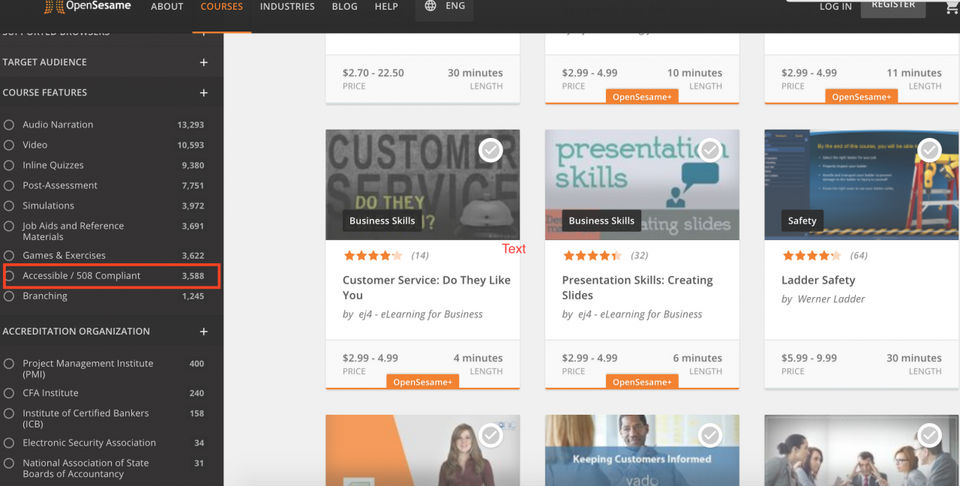Click the Log In link
The width and height of the screenshot is (960, 486).
(836, 7)
